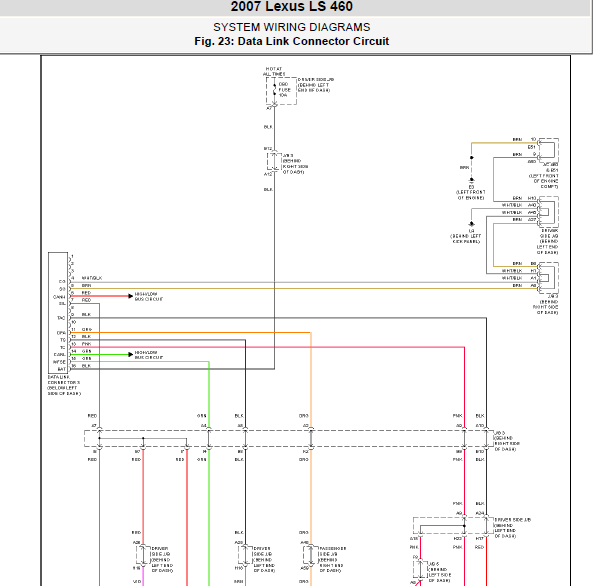The width and height of the screenshot is (601, 586).
Task: Select the OBD FUSE 10A label
Action: pos(284,90)
